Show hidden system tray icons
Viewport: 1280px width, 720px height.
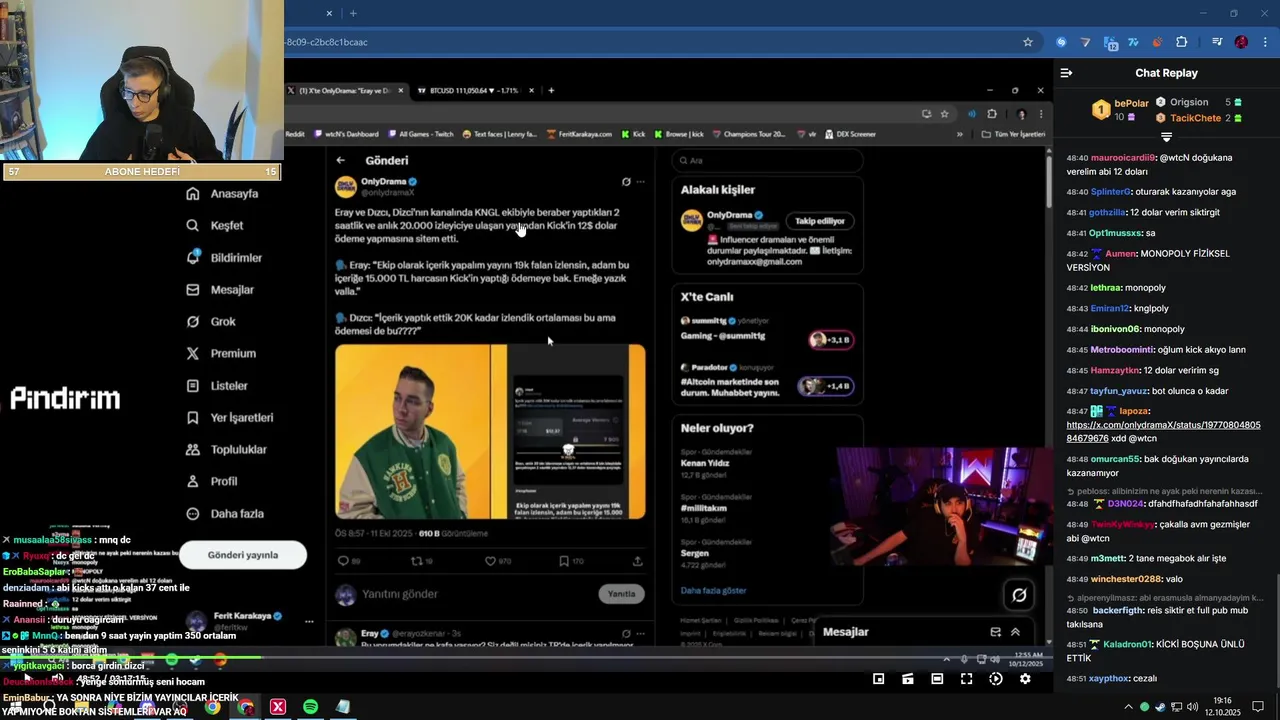click(x=1129, y=707)
